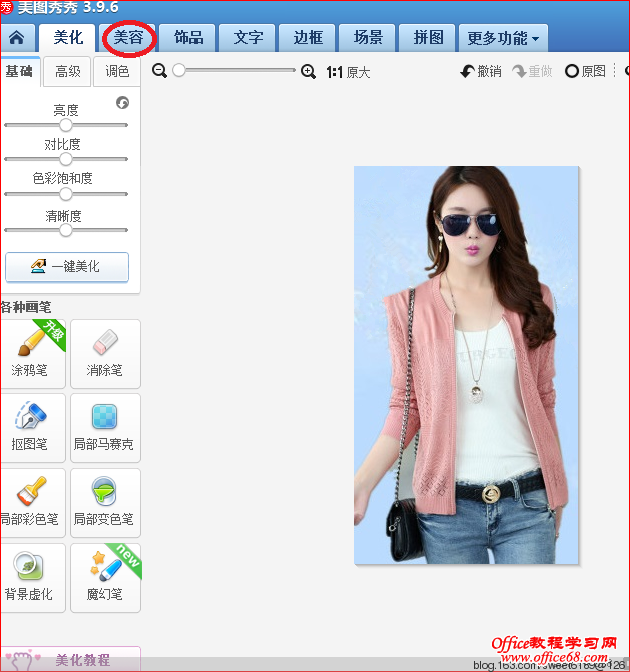Switch to the 文字 tab
Image resolution: width=630 pixels, height=672 pixels.
click(249, 38)
